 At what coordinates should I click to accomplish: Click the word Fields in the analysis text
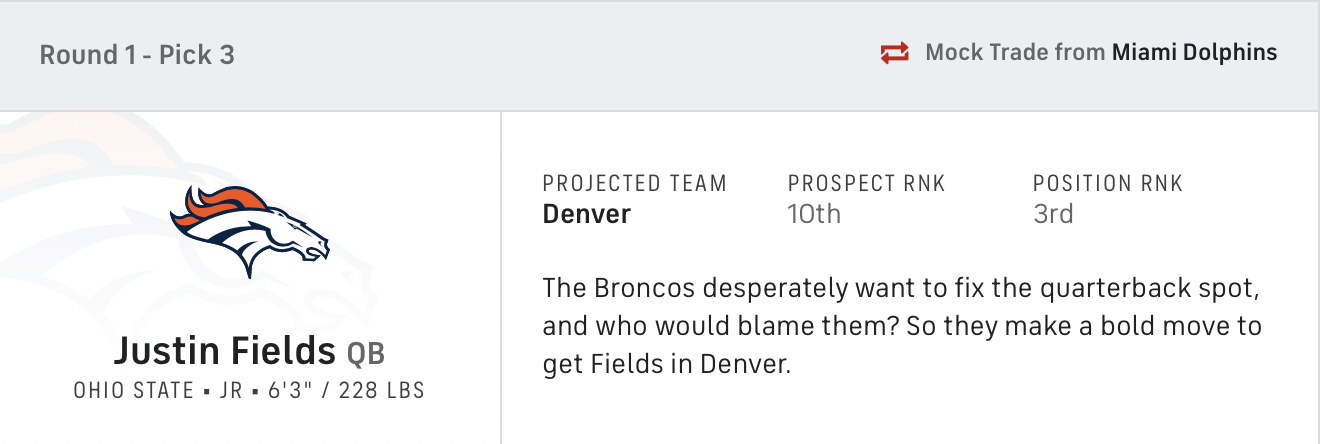click(x=620, y=365)
